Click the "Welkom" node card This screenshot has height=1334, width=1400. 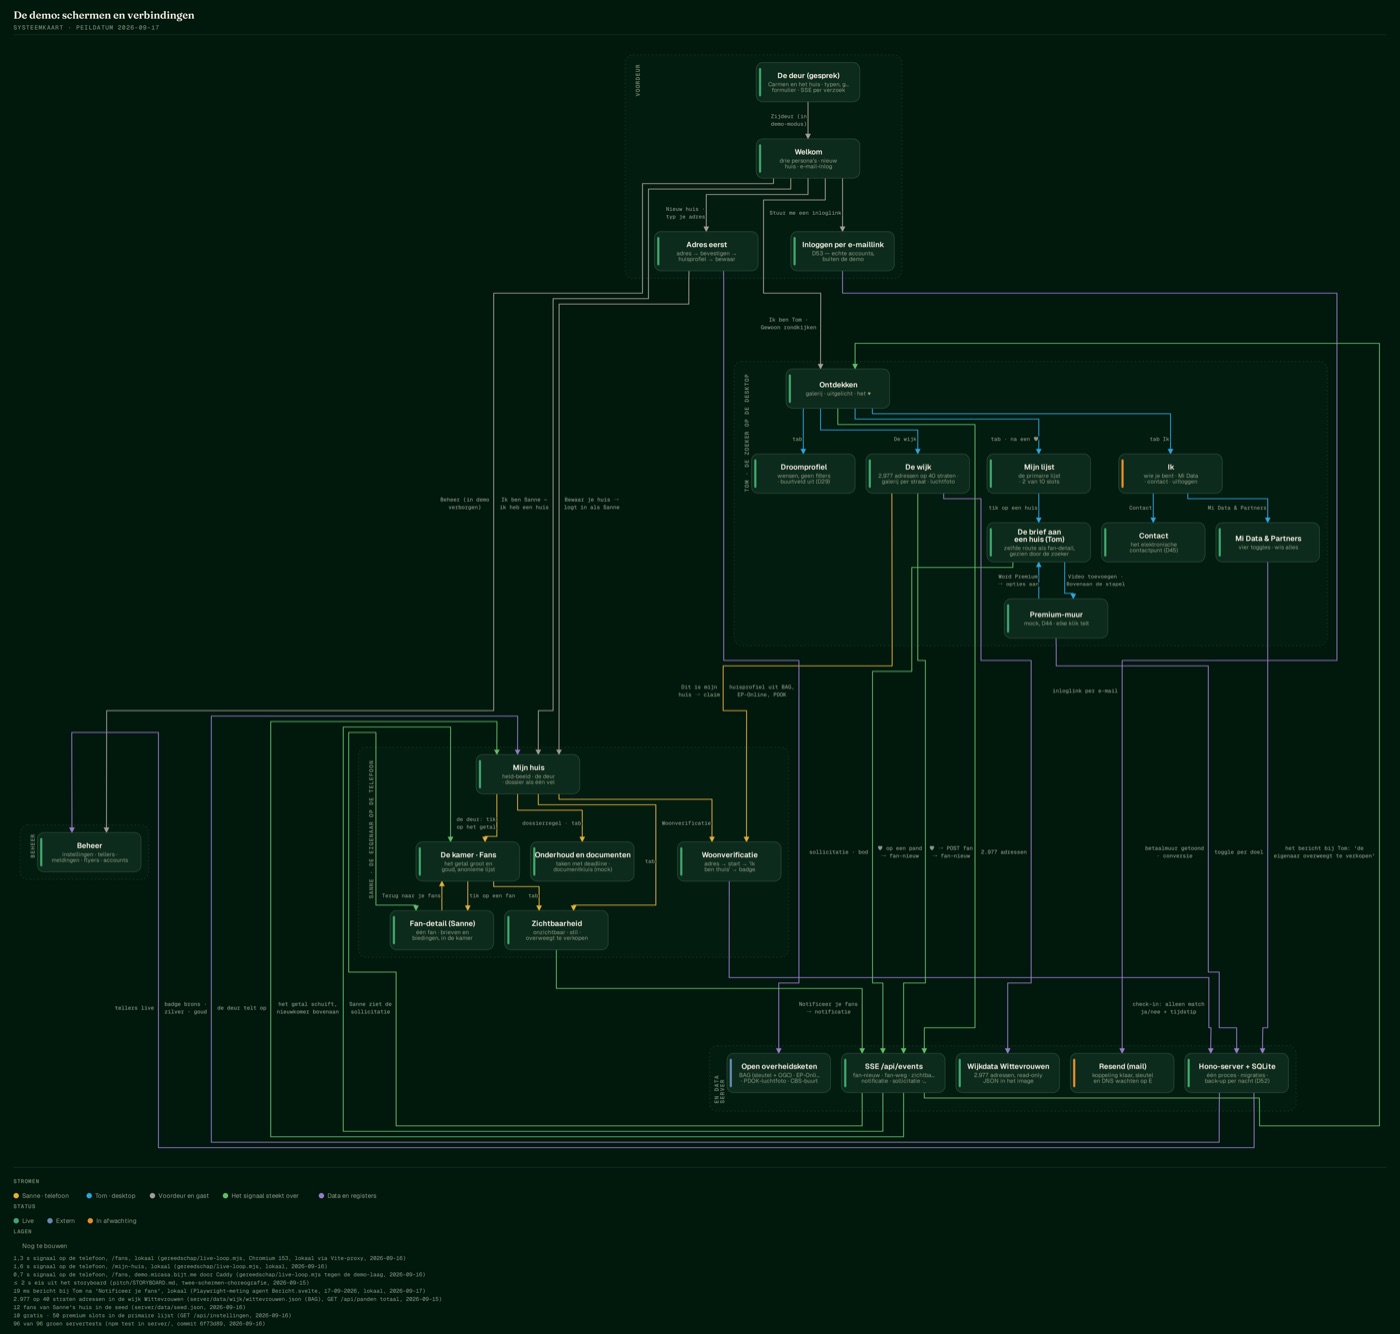coord(808,158)
